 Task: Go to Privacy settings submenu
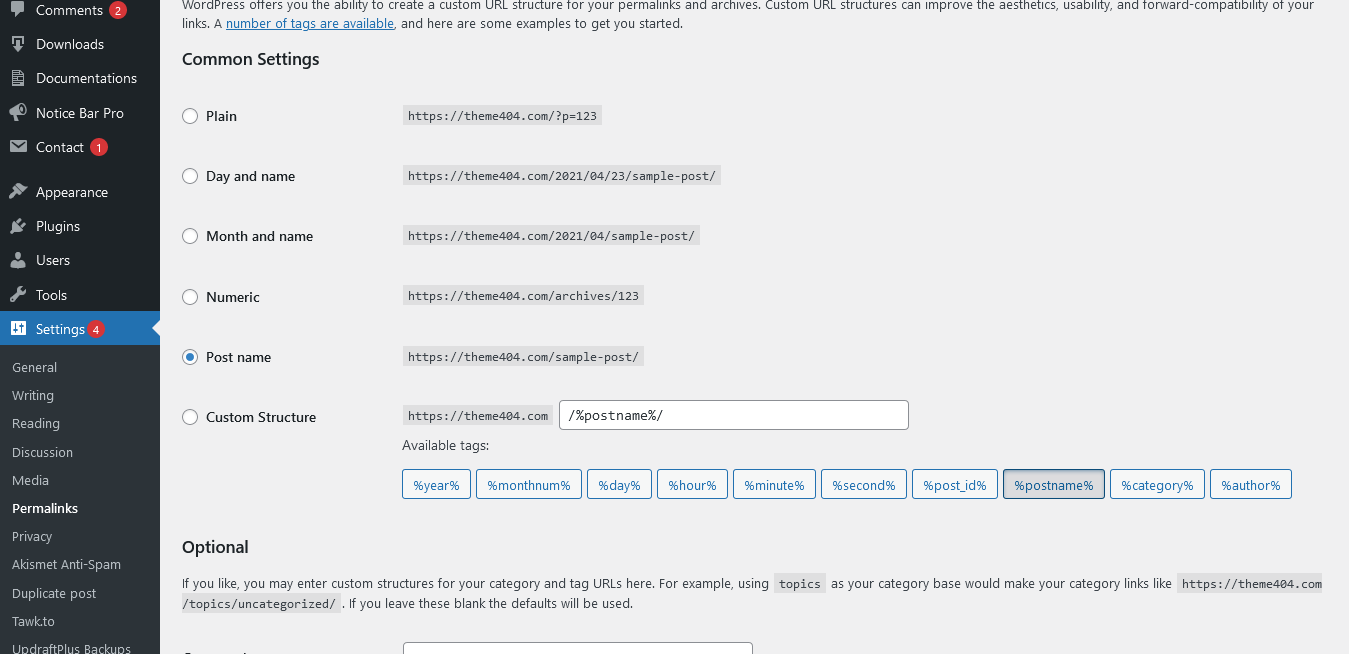pos(32,536)
